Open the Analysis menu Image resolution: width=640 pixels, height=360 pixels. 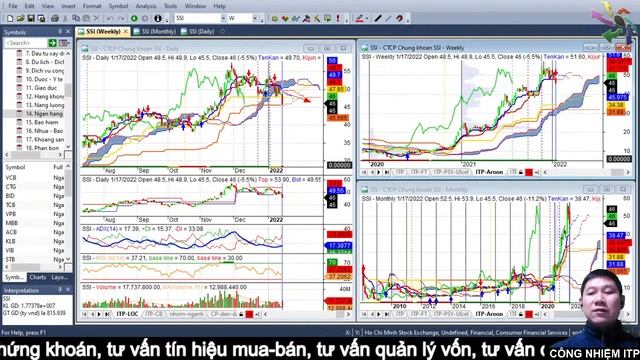pyautogui.click(x=146, y=6)
